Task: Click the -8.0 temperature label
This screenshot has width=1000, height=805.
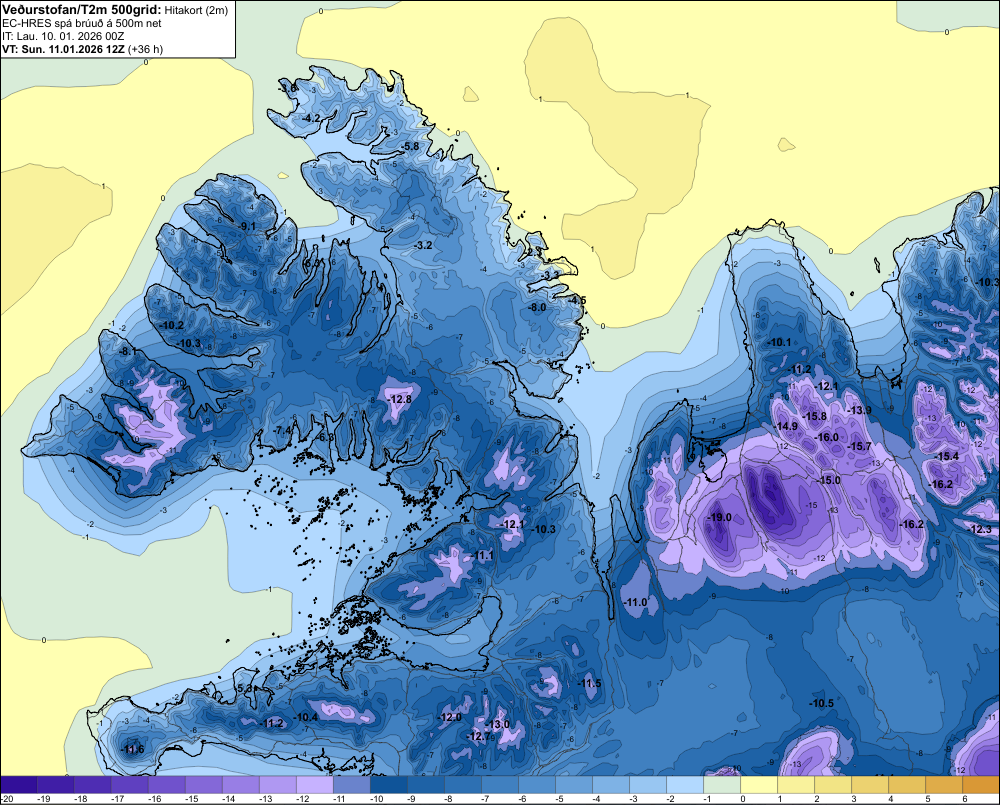Action: (538, 307)
